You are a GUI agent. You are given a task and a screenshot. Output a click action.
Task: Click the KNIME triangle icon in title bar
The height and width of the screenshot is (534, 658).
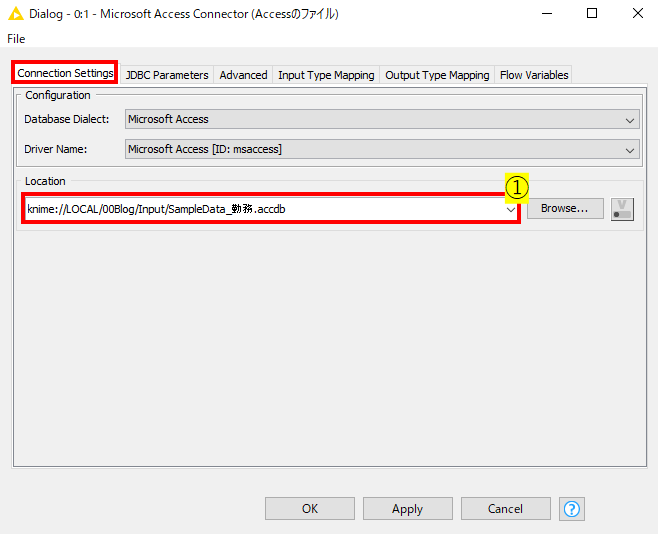click(x=16, y=14)
